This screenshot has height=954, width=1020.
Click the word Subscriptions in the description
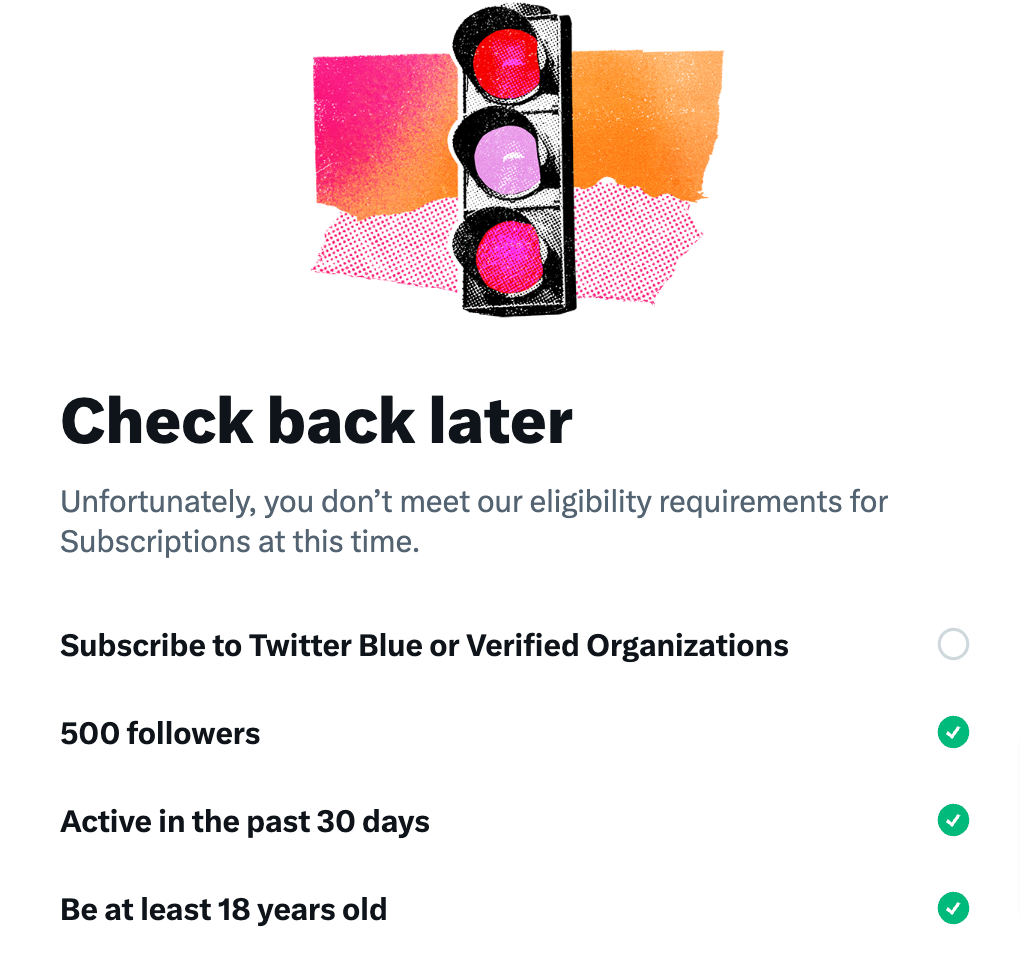click(155, 542)
